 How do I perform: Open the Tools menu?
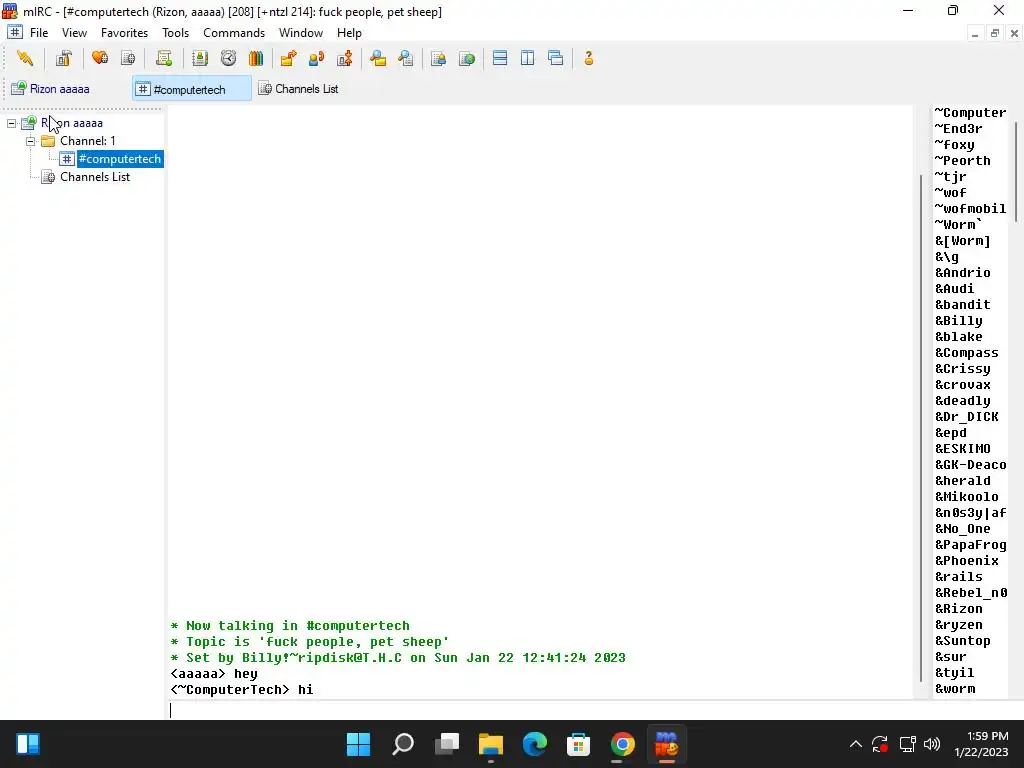(175, 33)
